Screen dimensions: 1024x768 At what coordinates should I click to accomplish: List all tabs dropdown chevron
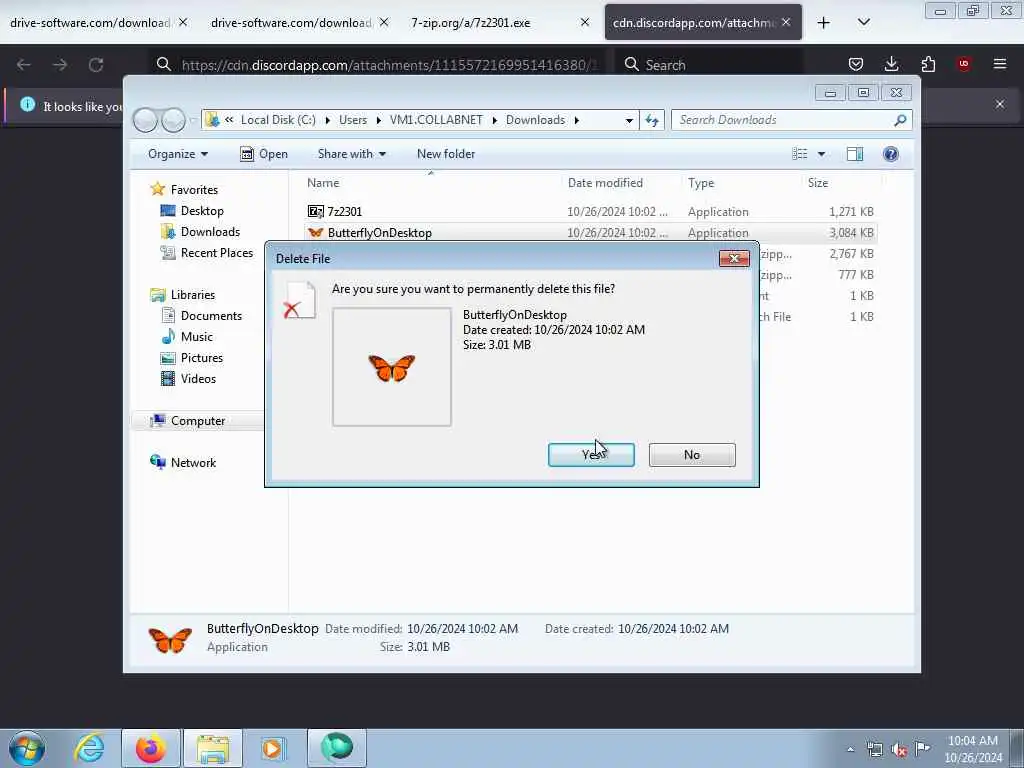(863, 23)
